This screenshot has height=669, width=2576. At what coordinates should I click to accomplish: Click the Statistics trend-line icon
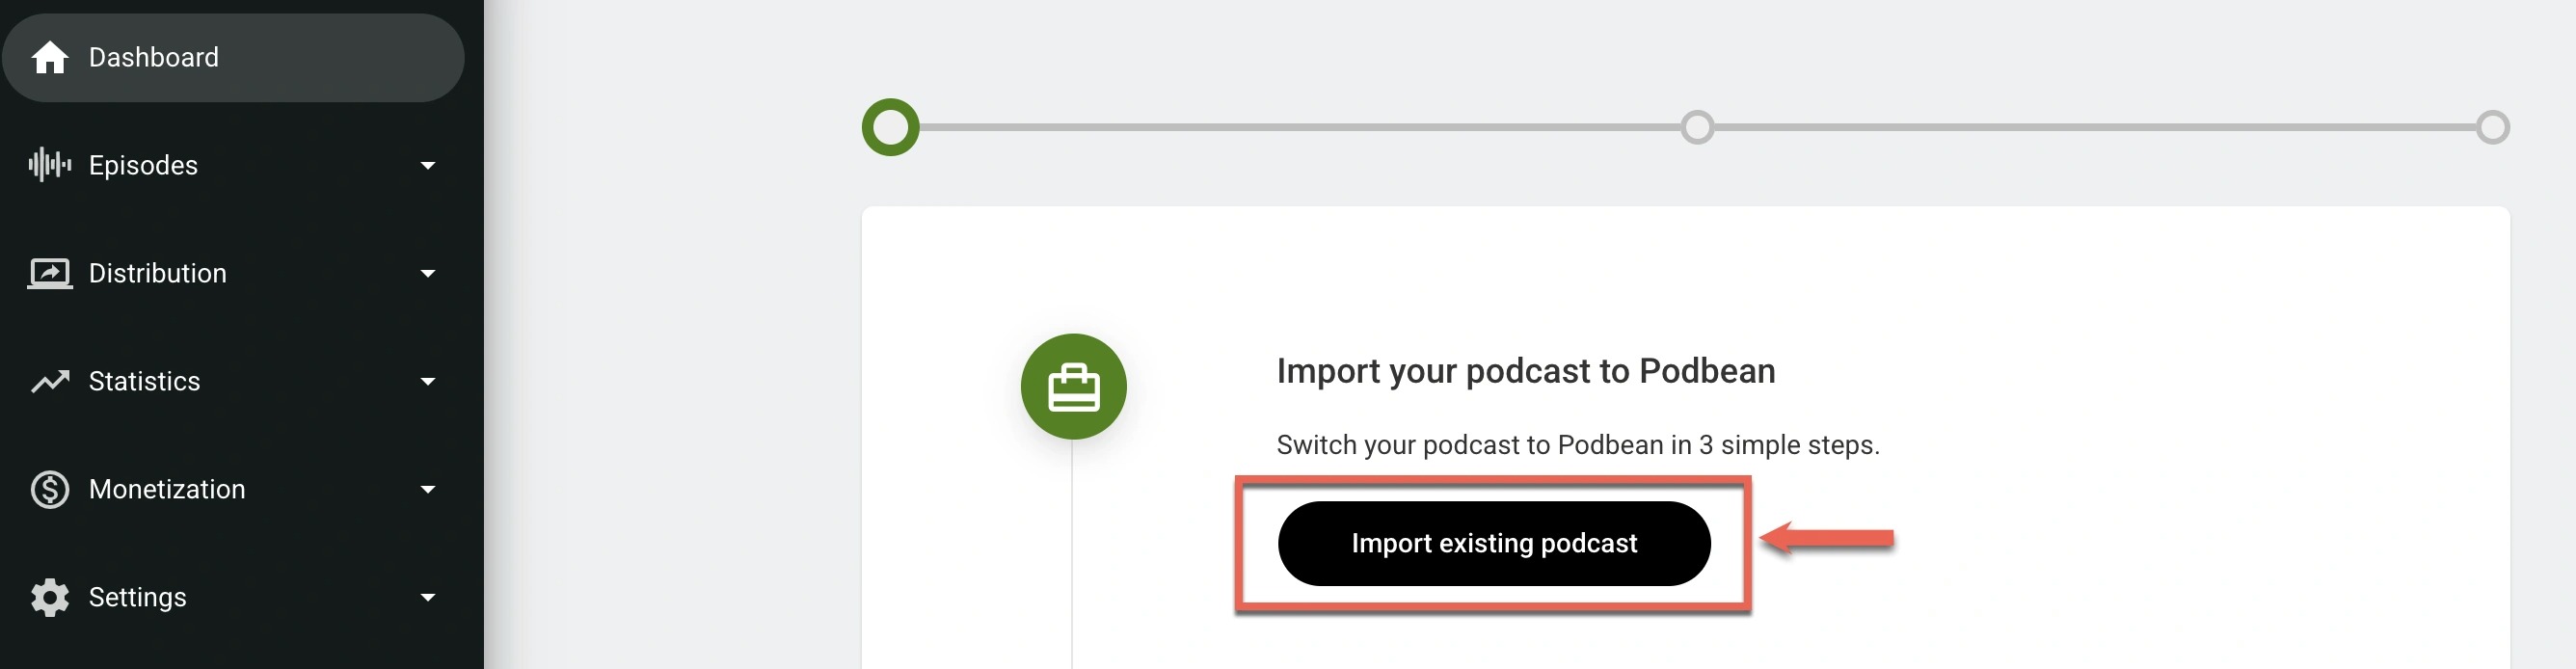[49, 381]
